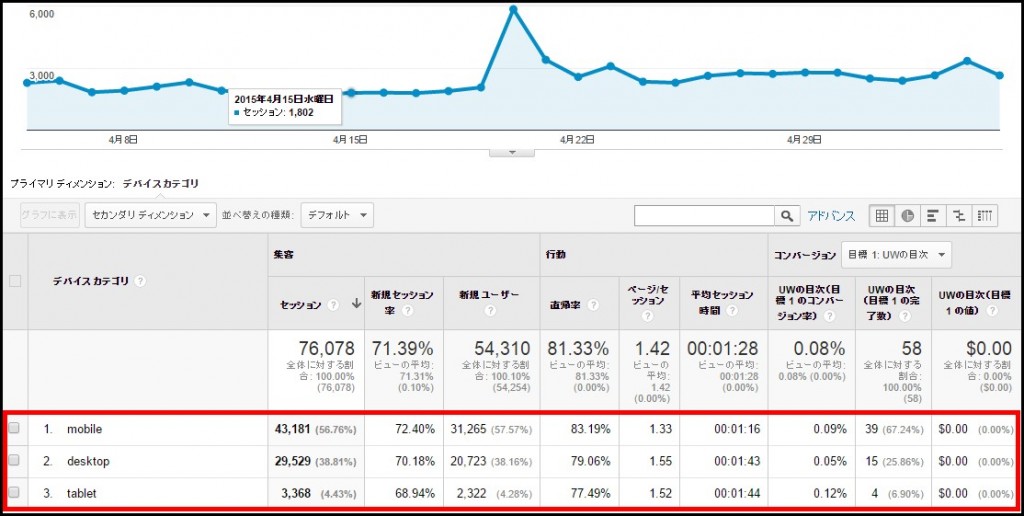Open help for デバイス カテゴリ column
Viewport: 1024px width, 516px height.
click(140, 281)
